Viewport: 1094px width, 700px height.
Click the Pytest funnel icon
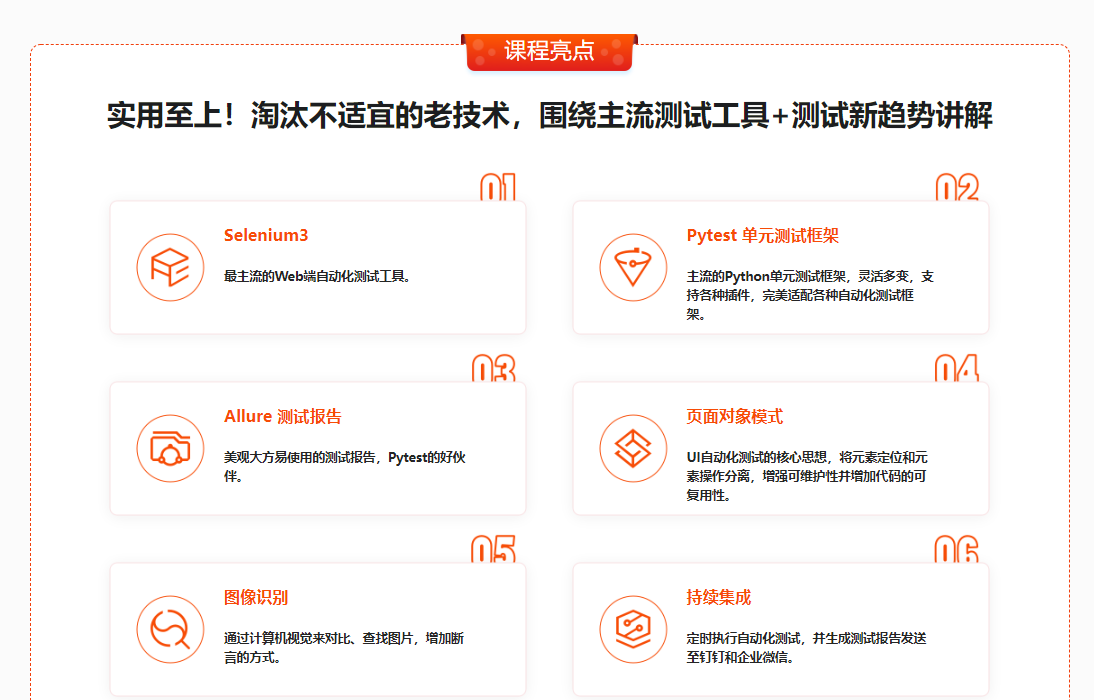click(633, 267)
